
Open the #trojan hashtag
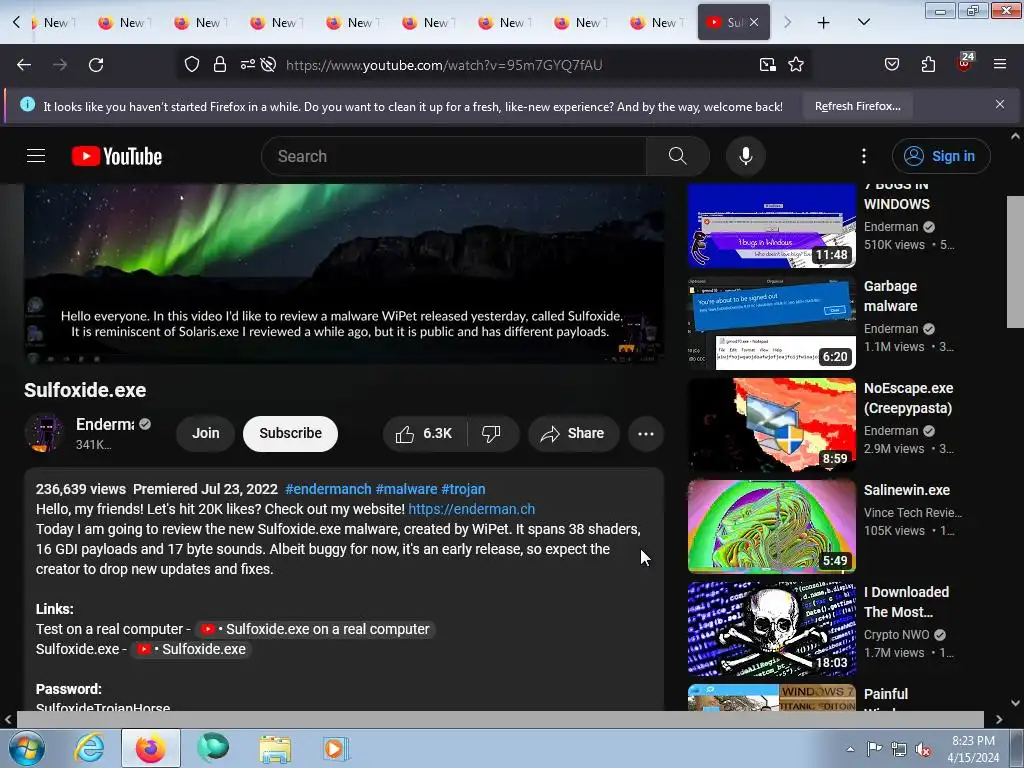463,489
